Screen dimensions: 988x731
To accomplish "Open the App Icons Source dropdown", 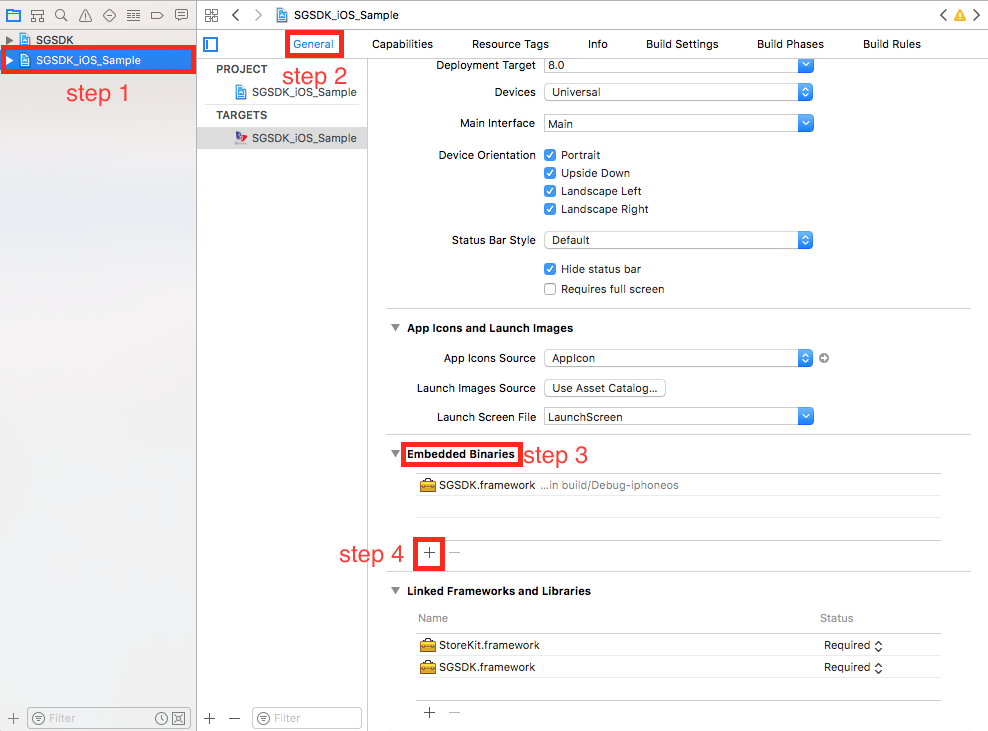I will (x=679, y=358).
